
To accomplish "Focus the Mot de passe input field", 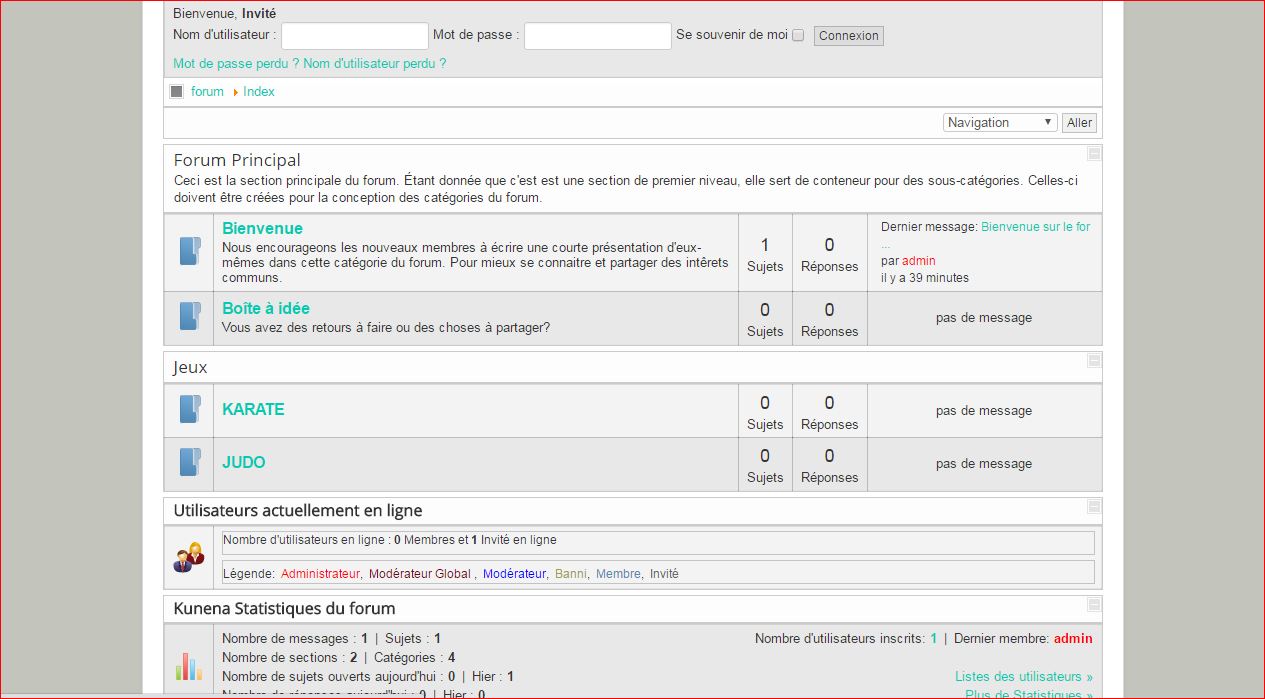I will pos(597,36).
